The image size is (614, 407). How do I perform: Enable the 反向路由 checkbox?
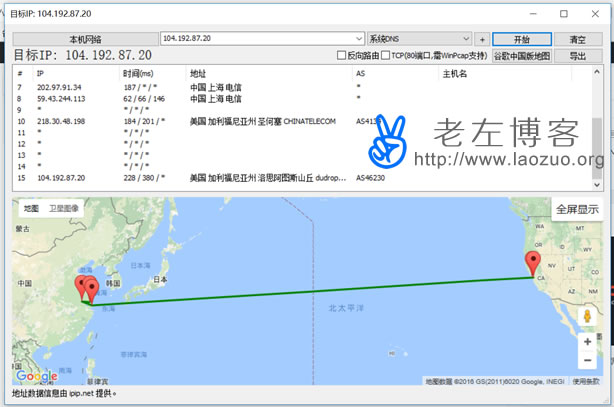click(x=342, y=56)
